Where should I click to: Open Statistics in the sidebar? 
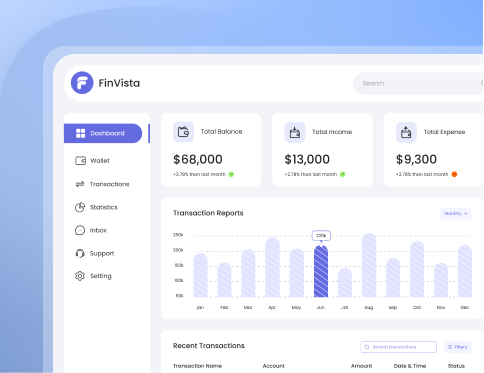point(96,207)
